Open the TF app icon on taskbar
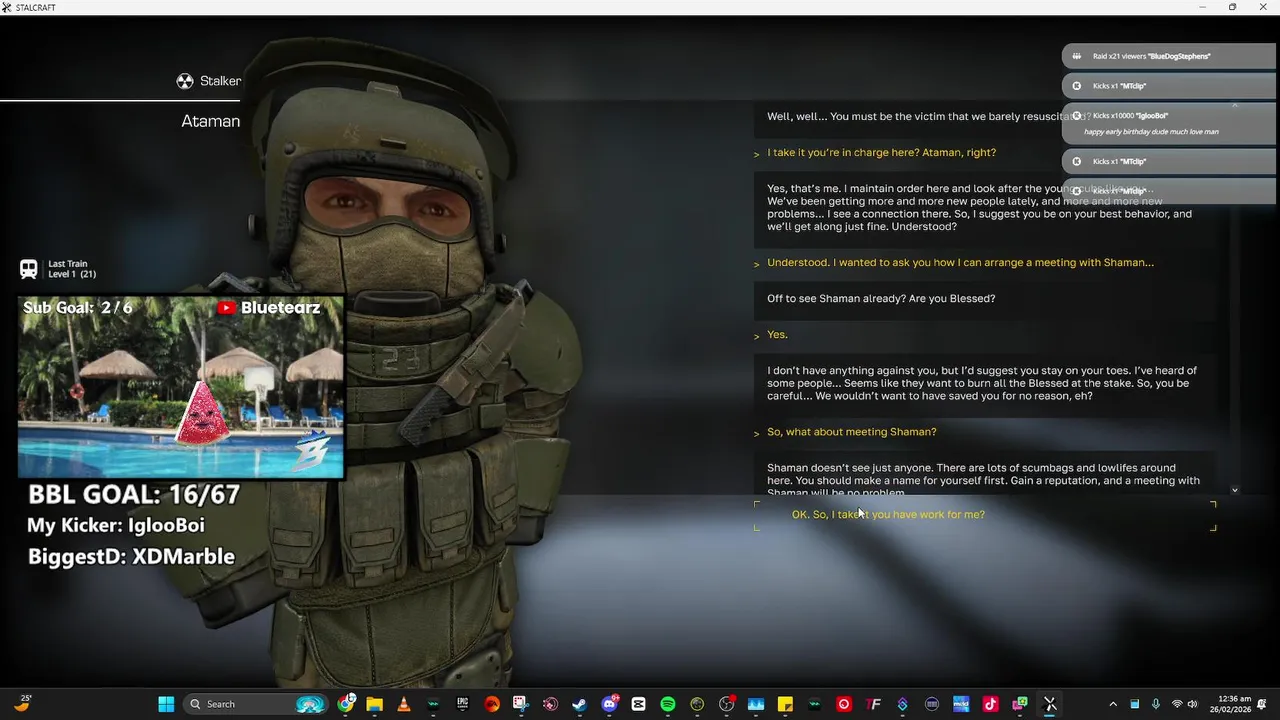1280x720 pixels. [x=873, y=704]
